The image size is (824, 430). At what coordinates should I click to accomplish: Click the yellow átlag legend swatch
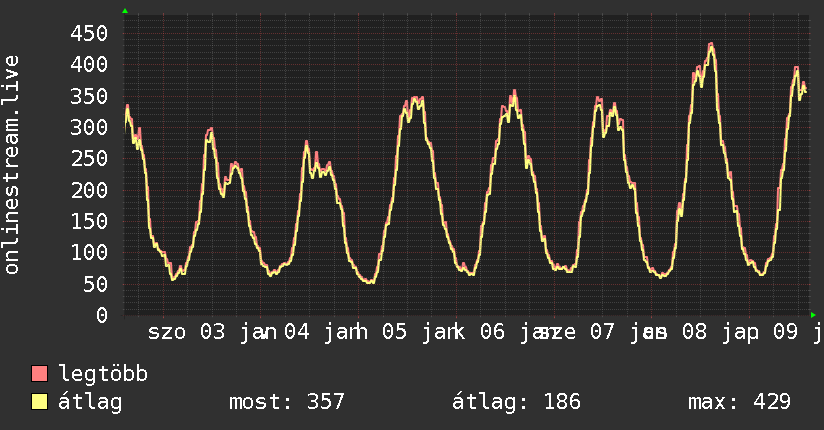pos(39,402)
